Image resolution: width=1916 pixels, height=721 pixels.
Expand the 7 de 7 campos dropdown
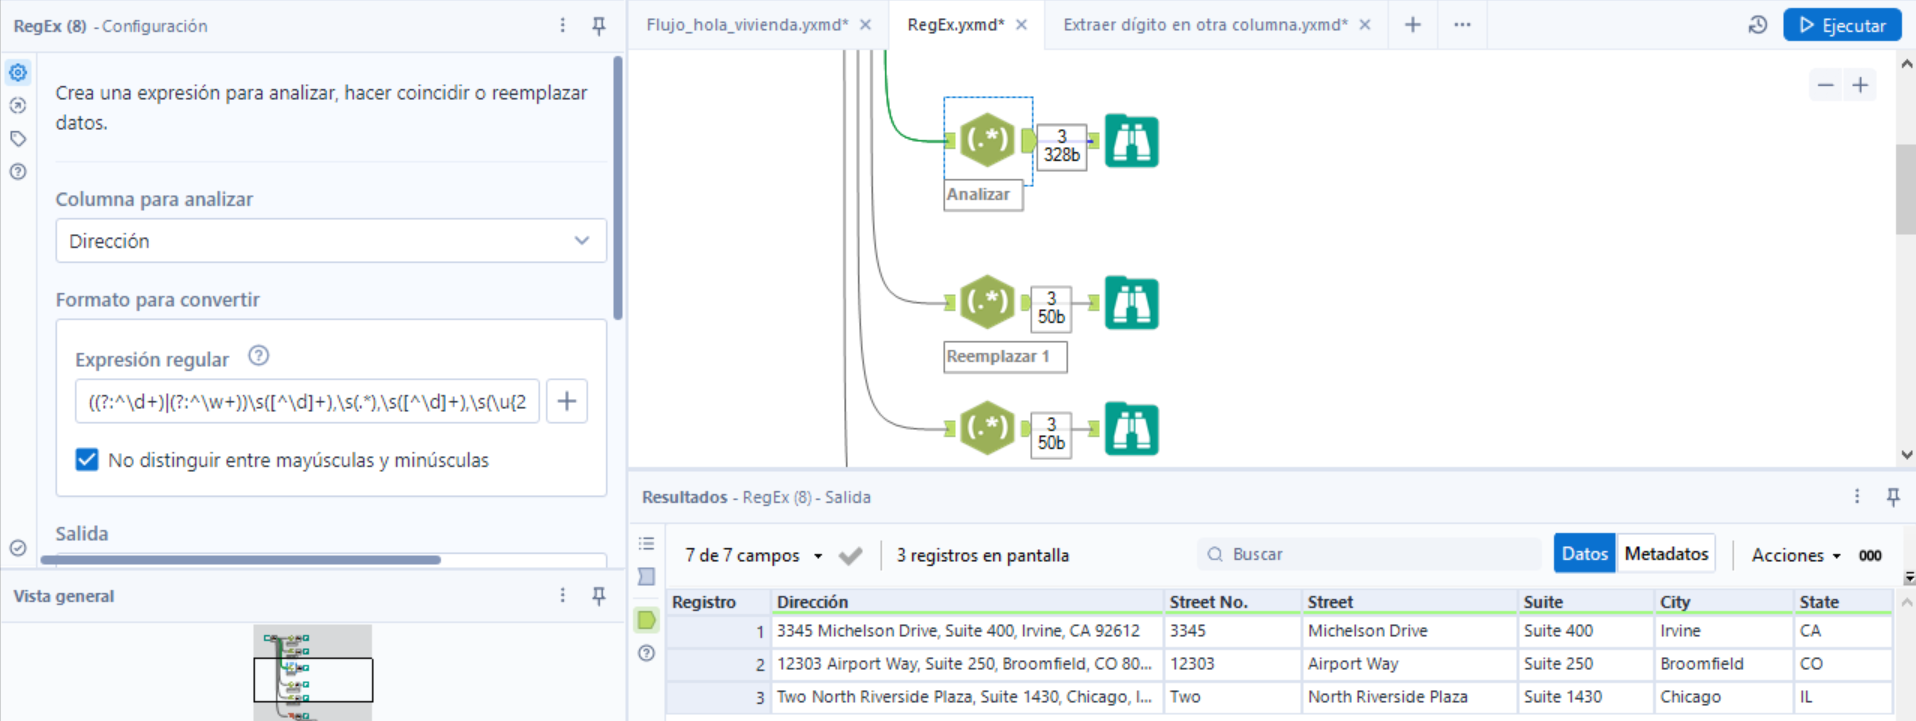(754, 555)
